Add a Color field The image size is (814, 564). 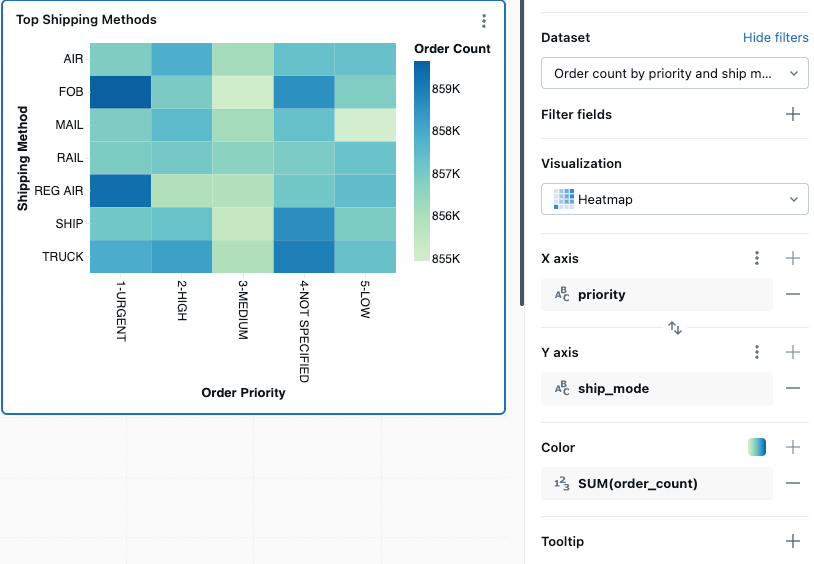point(793,447)
